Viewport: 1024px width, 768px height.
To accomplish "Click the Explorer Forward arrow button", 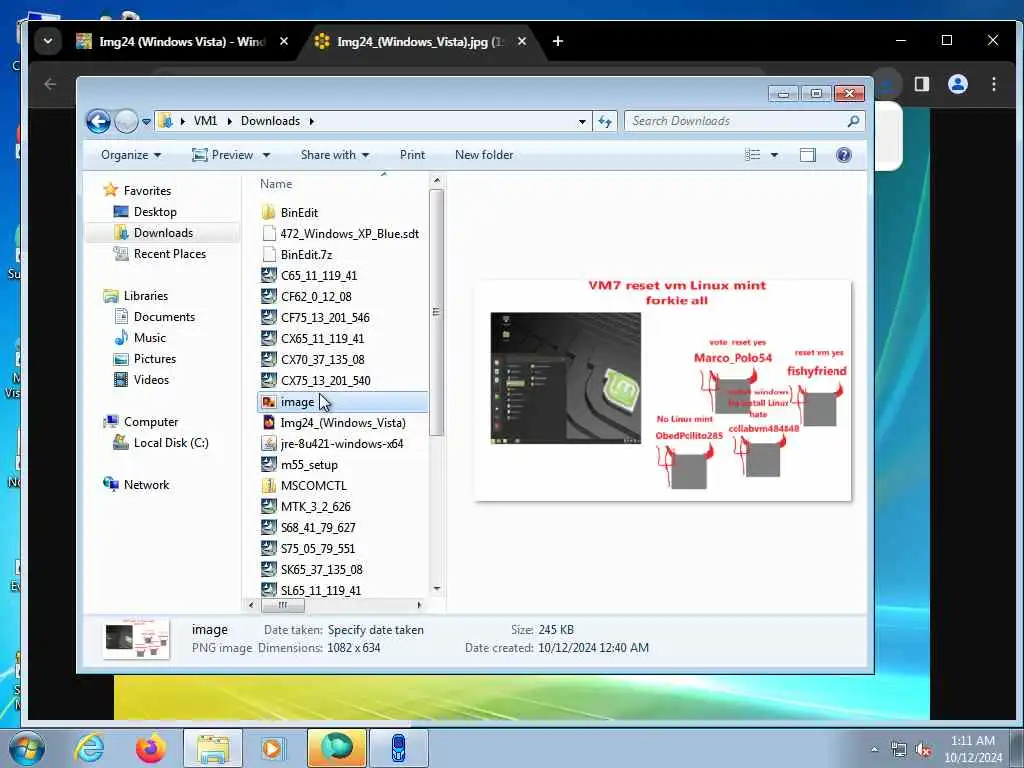I will click(x=126, y=121).
